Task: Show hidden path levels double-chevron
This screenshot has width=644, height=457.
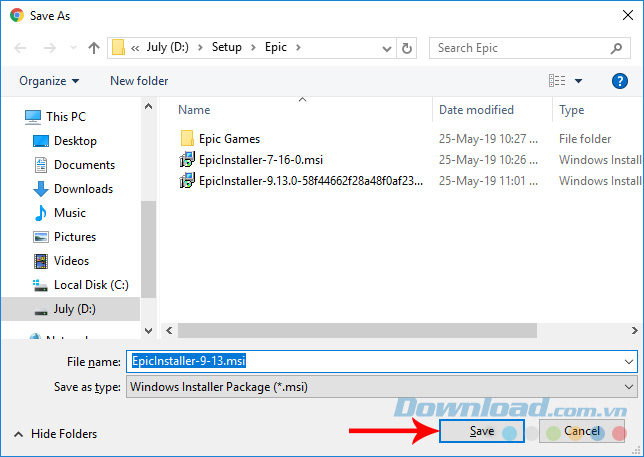Action: pos(135,48)
